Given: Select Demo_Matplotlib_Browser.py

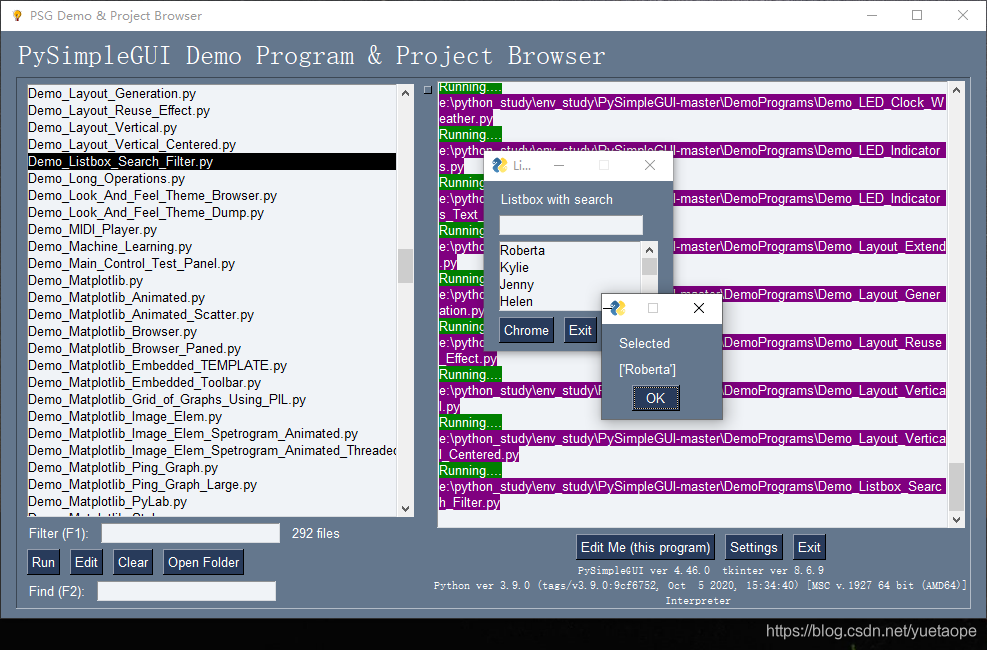Looking at the screenshot, I should [212, 332].
